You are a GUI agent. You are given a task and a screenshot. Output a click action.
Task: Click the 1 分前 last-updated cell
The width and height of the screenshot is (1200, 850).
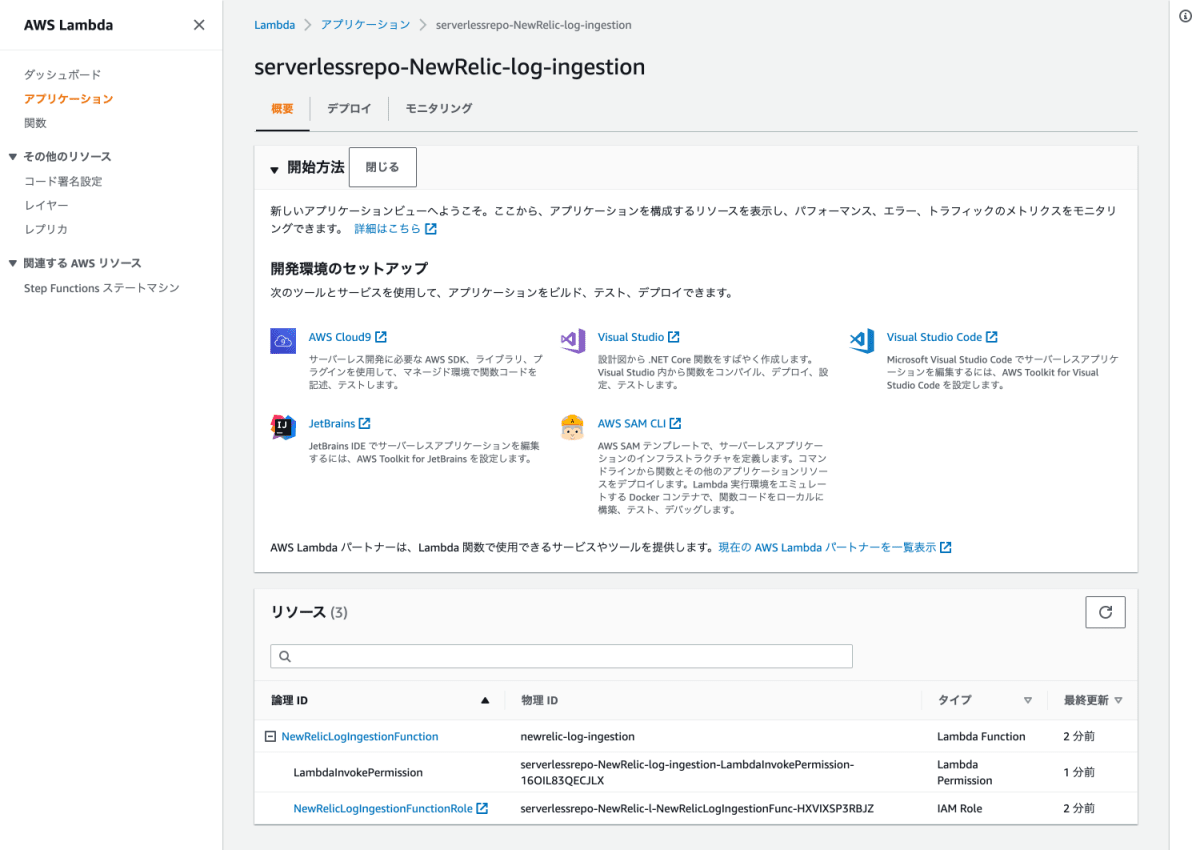pyautogui.click(x=1079, y=772)
